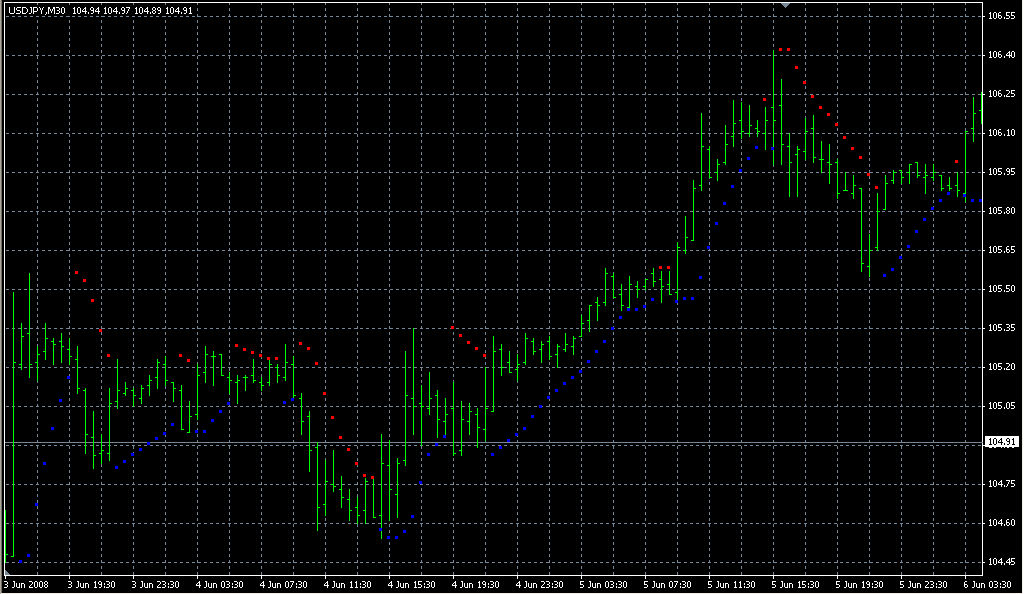Select the 4 Jun 19:30 time label
This screenshot has width=1024, height=594.
click(x=477, y=584)
